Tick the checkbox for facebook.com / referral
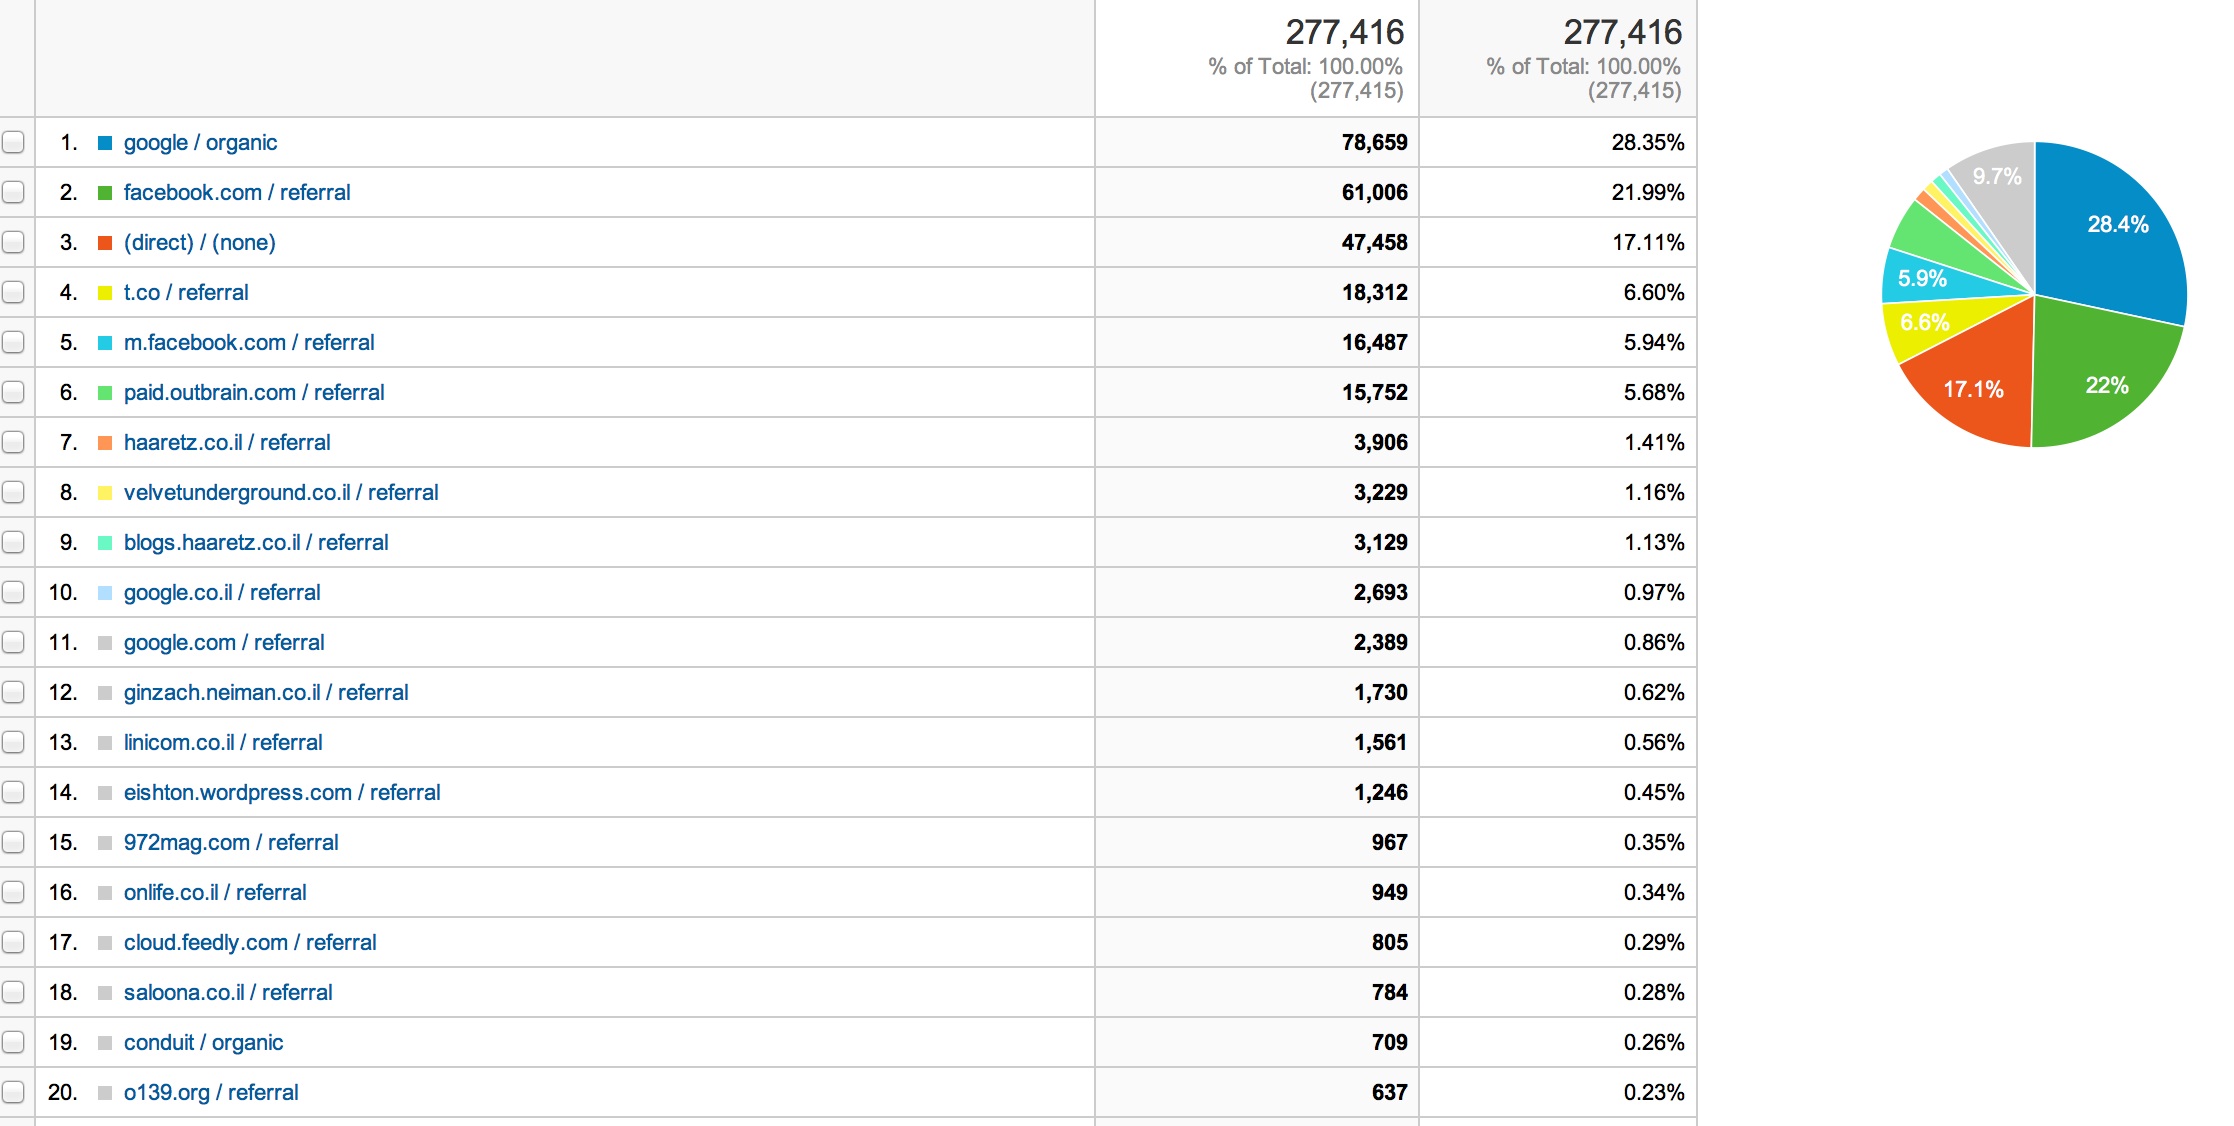Screen dimensions: 2234x1126 tap(13, 192)
